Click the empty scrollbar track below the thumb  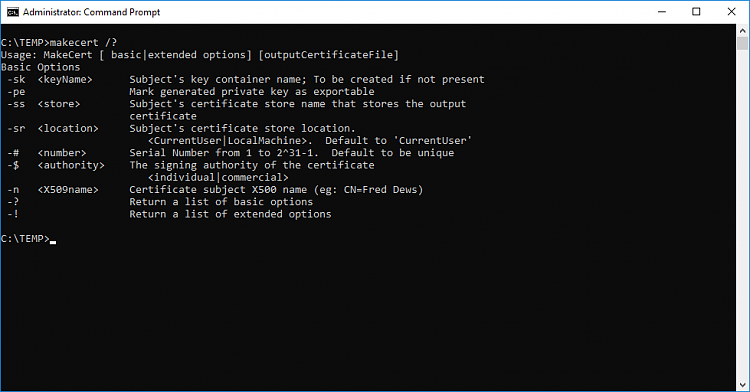[742, 215]
